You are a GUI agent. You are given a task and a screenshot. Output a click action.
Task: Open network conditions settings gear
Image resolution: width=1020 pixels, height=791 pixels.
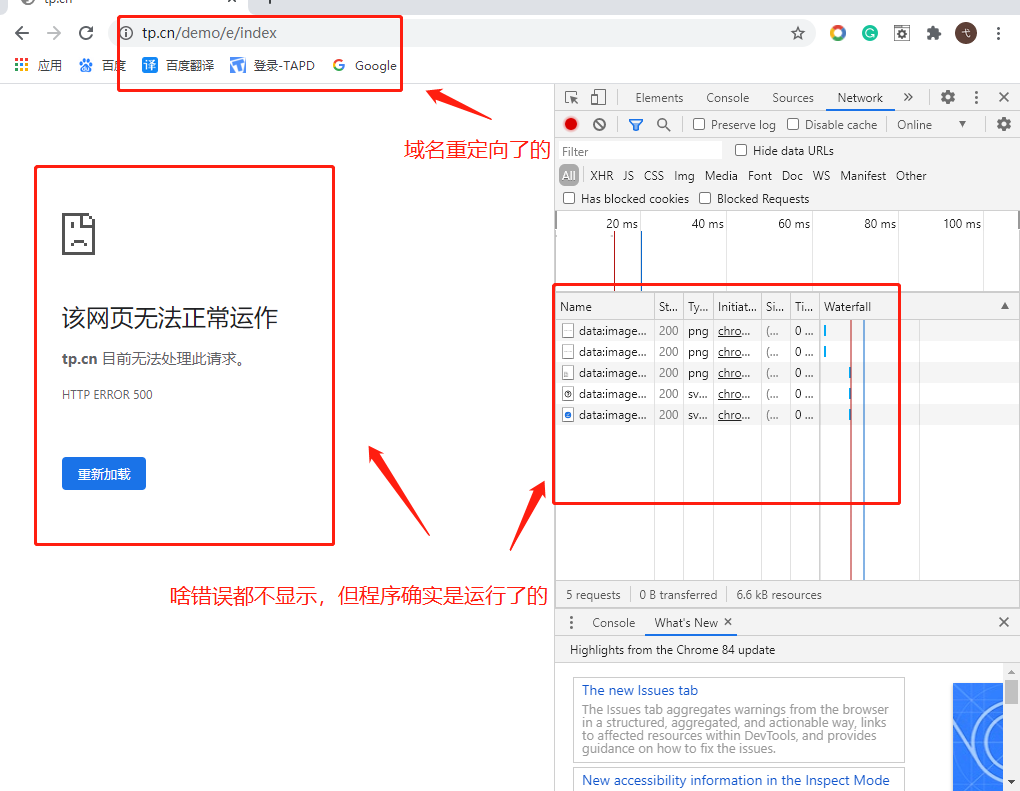pos(1003,124)
